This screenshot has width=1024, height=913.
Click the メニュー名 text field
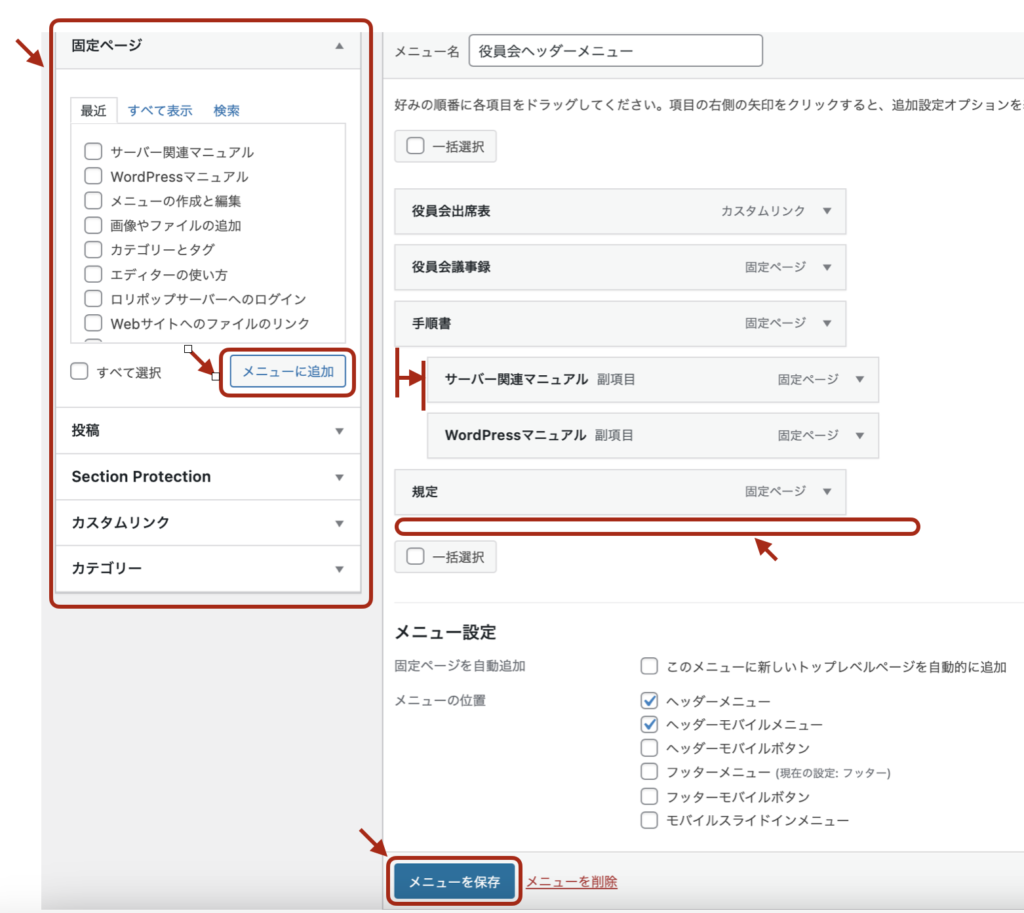(615, 51)
